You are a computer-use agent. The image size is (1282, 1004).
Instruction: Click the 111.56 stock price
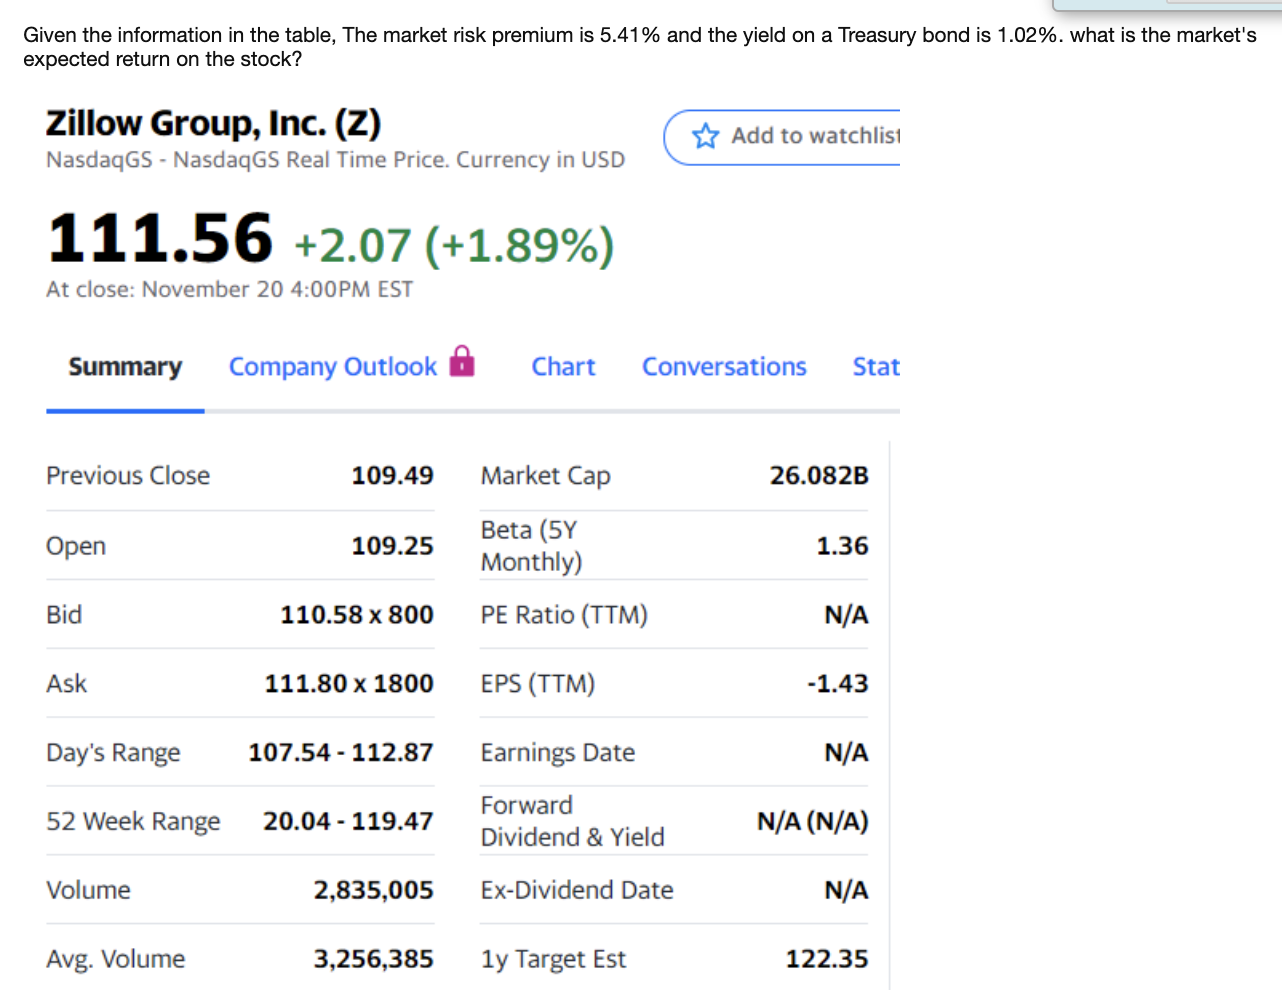pos(159,239)
